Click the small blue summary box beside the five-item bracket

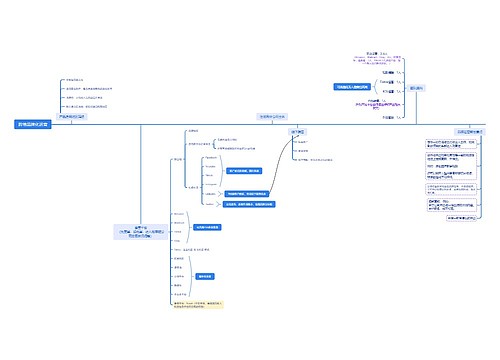(205, 276)
